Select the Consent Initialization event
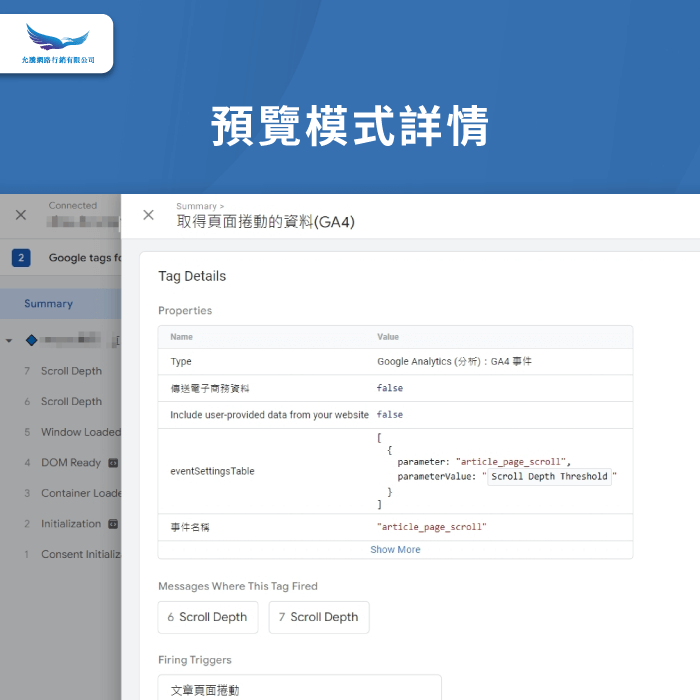The image size is (700, 700). (79, 554)
